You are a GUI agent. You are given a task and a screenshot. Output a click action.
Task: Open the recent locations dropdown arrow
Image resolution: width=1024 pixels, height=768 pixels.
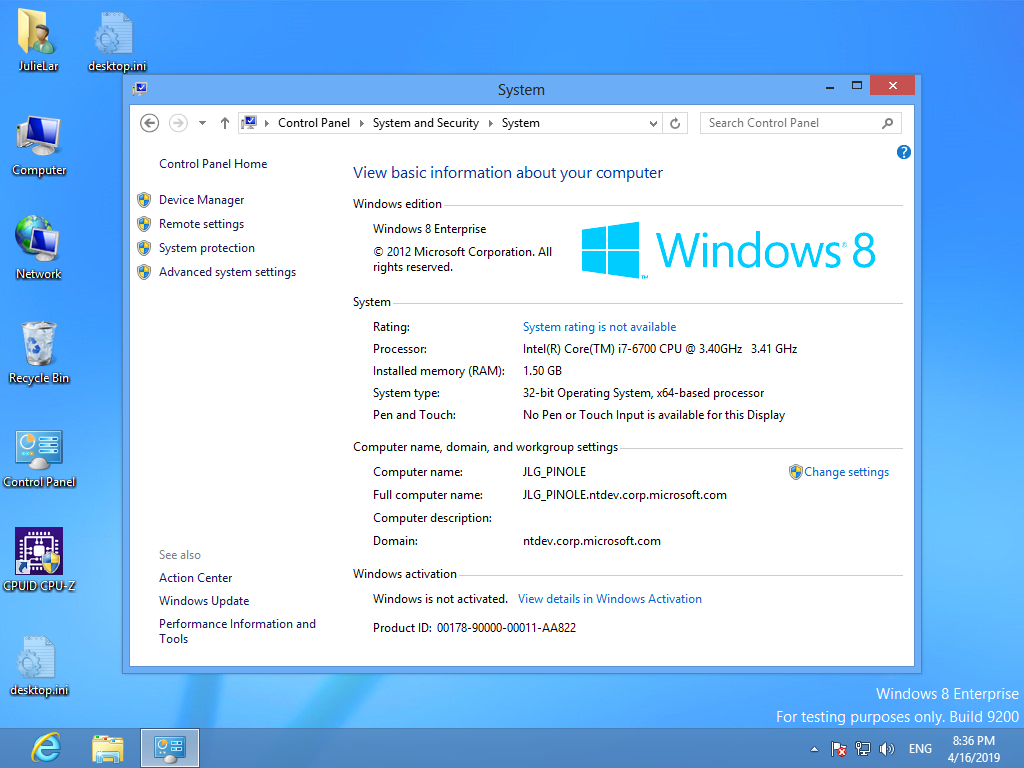coord(202,123)
